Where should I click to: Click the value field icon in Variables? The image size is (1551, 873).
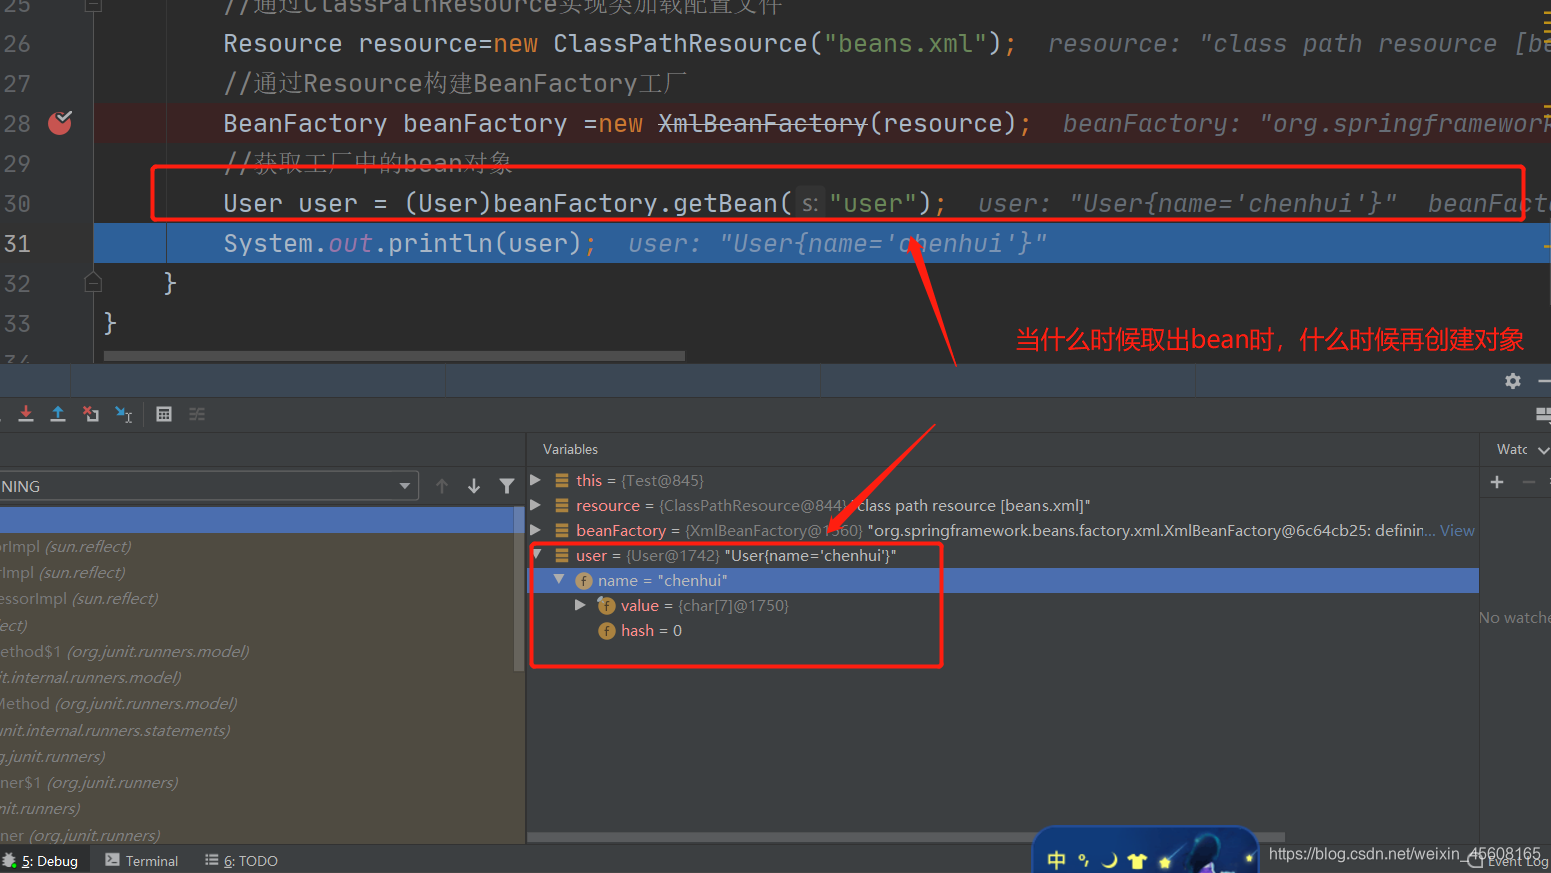click(606, 606)
